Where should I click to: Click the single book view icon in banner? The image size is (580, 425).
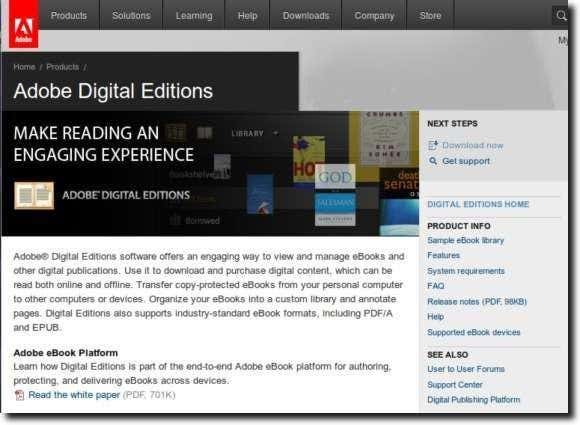[x=204, y=133]
